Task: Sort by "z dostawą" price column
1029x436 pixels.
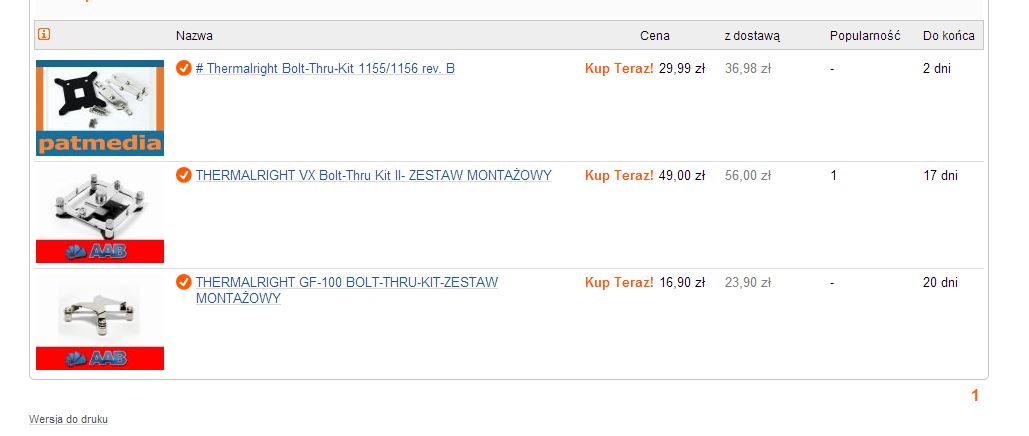Action: 752,36
